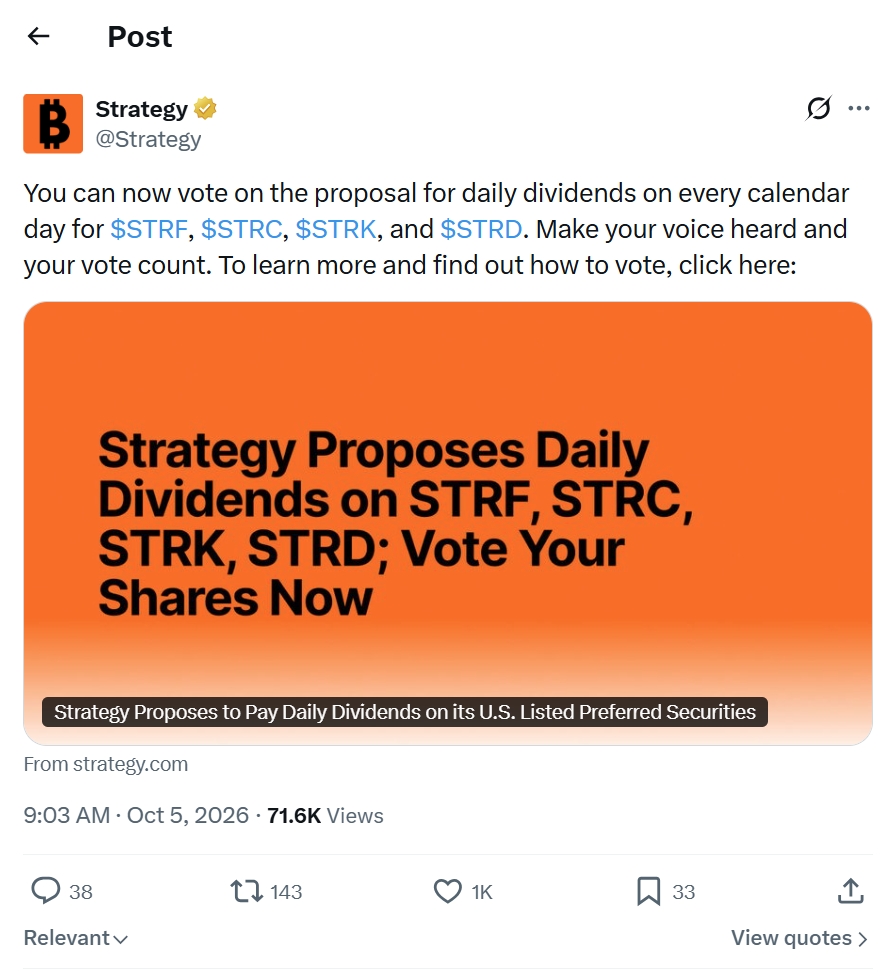The width and height of the screenshot is (889, 972).
Task: Bookmark this post
Action: 648,891
